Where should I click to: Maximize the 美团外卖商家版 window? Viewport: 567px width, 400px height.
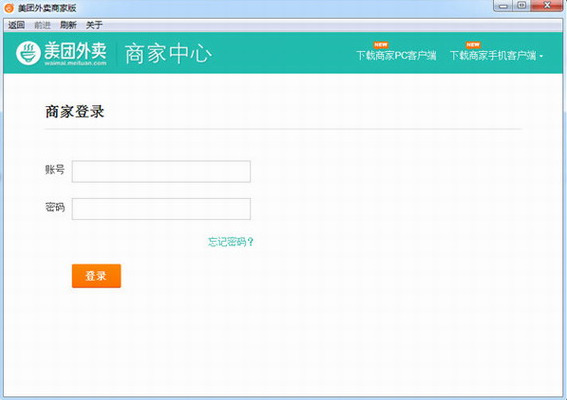tap(521, 6)
